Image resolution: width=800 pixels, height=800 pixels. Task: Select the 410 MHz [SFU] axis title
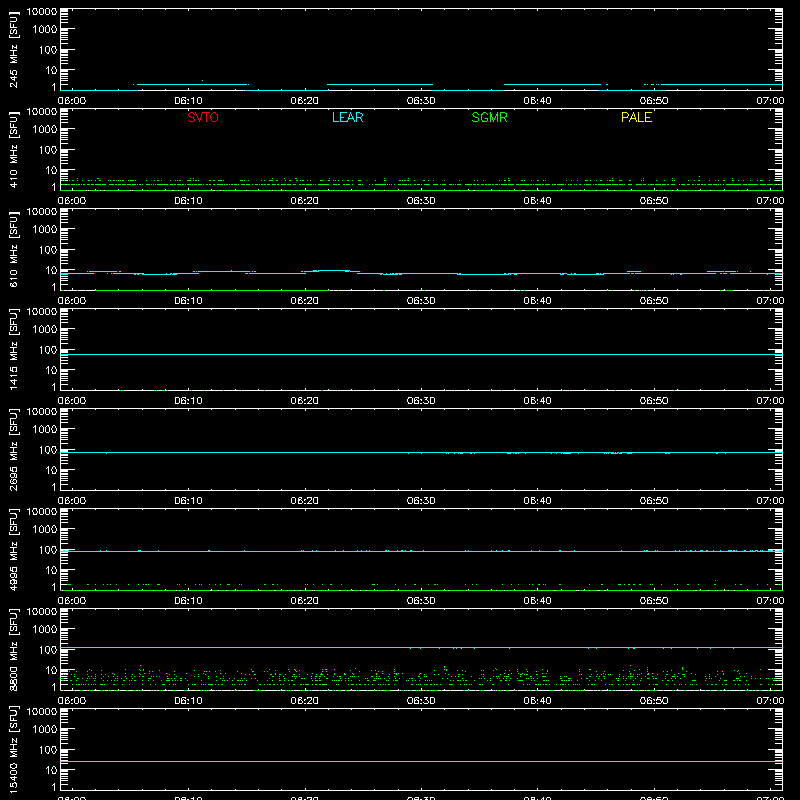point(14,150)
